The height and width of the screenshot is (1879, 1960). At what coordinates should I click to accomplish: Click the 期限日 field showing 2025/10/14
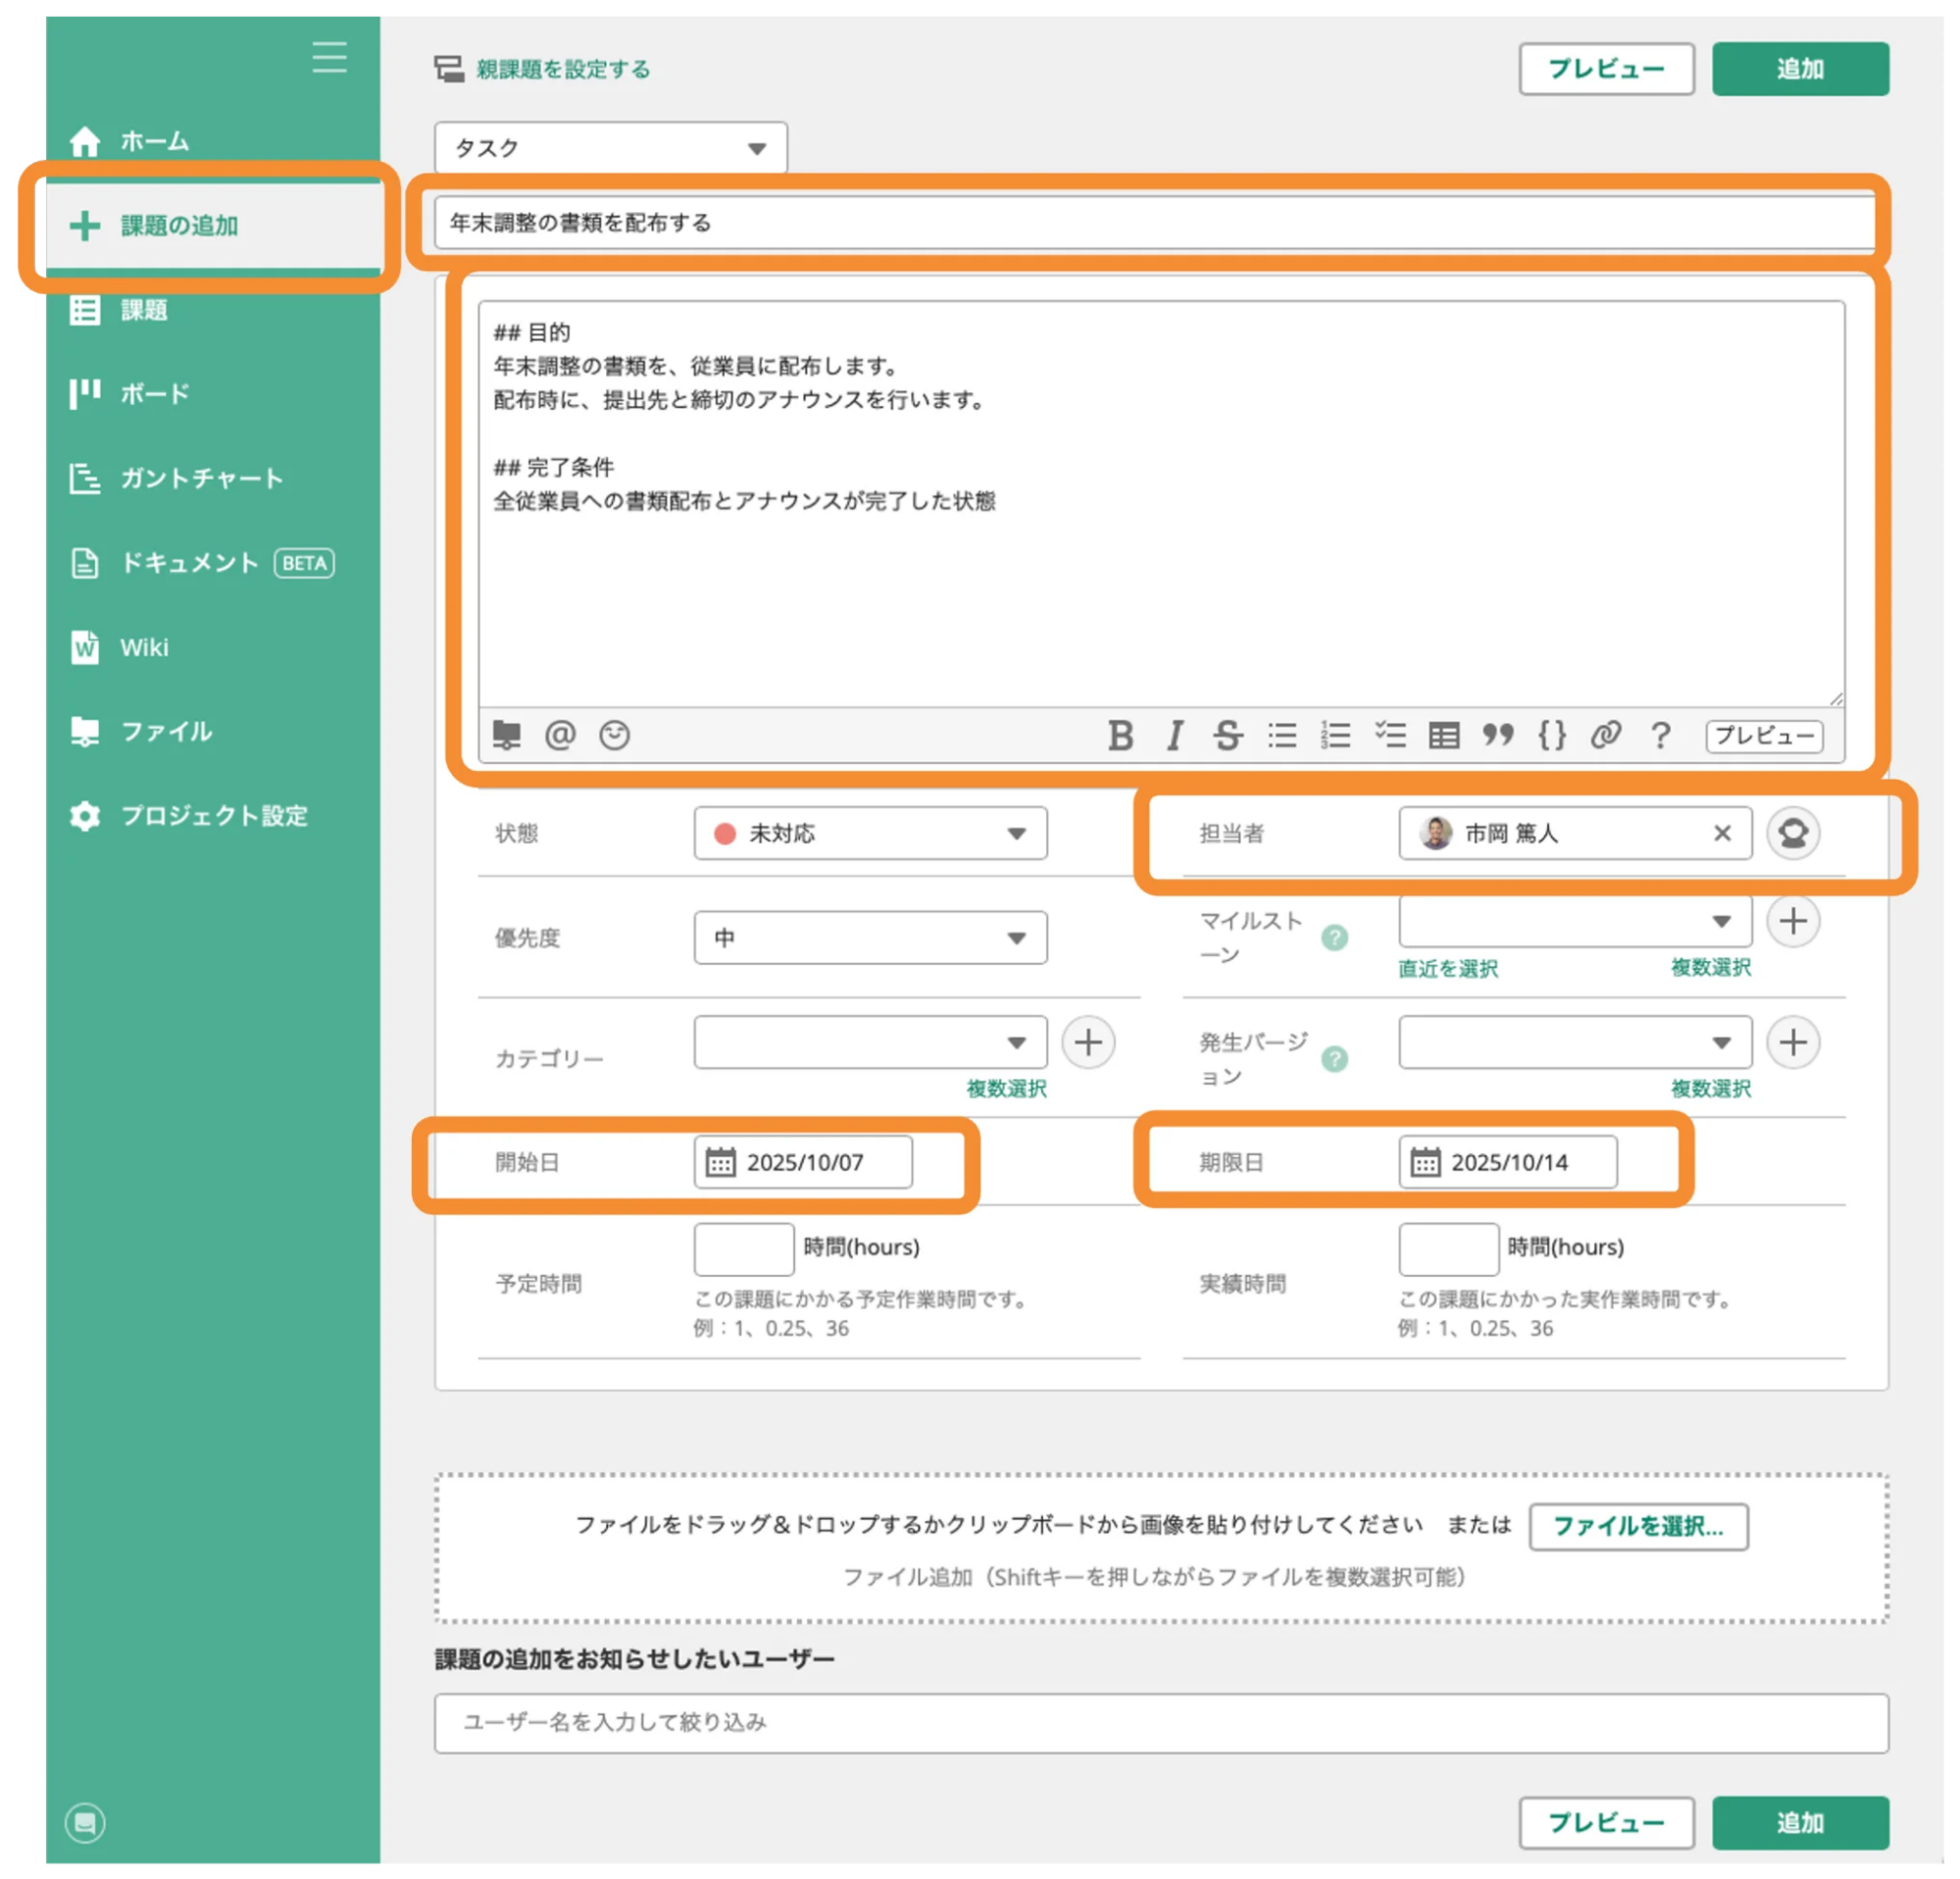tap(1508, 1162)
